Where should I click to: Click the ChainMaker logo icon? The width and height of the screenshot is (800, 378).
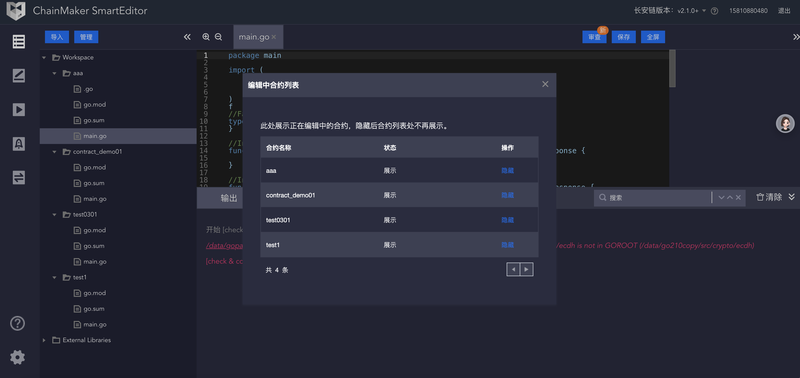tap(16, 11)
